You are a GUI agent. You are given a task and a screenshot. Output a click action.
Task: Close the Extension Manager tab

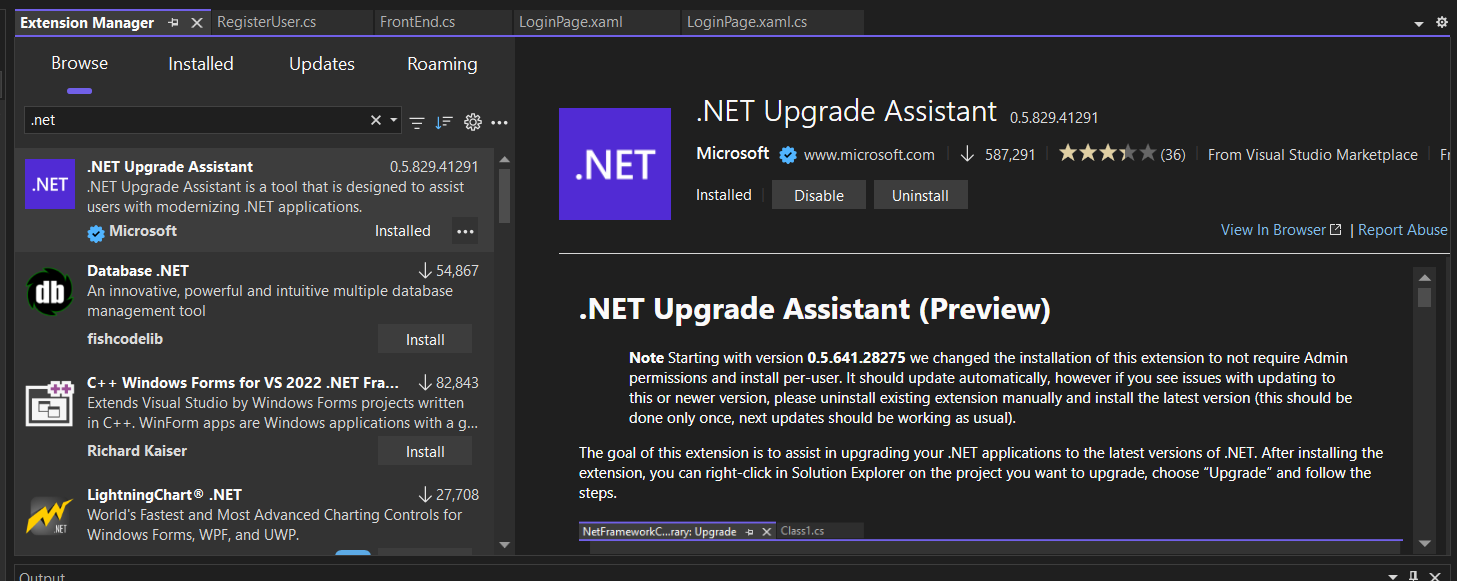click(x=196, y=22)
